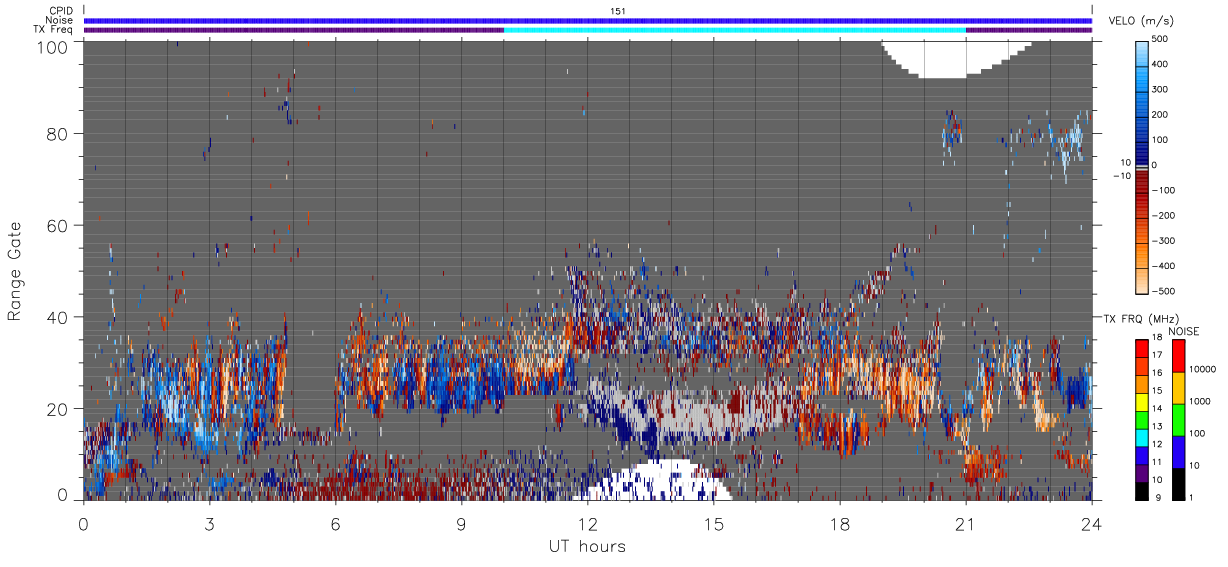Image resolution: width=1228 pixels, height=567 pixels.
Task: Click the red 17–18 MHz TX frequency swatch
Action: pyautogui.click(x=1141, y=346)
